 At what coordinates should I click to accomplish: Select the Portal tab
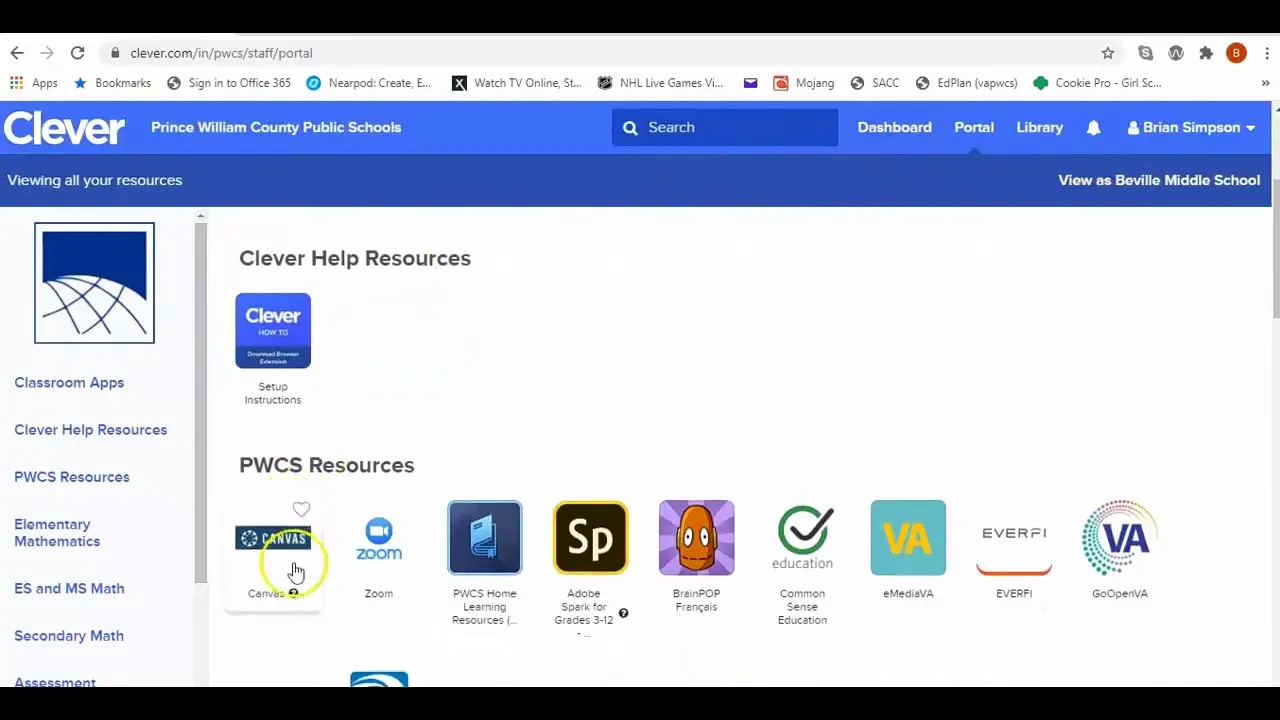(x=974, y=128)
